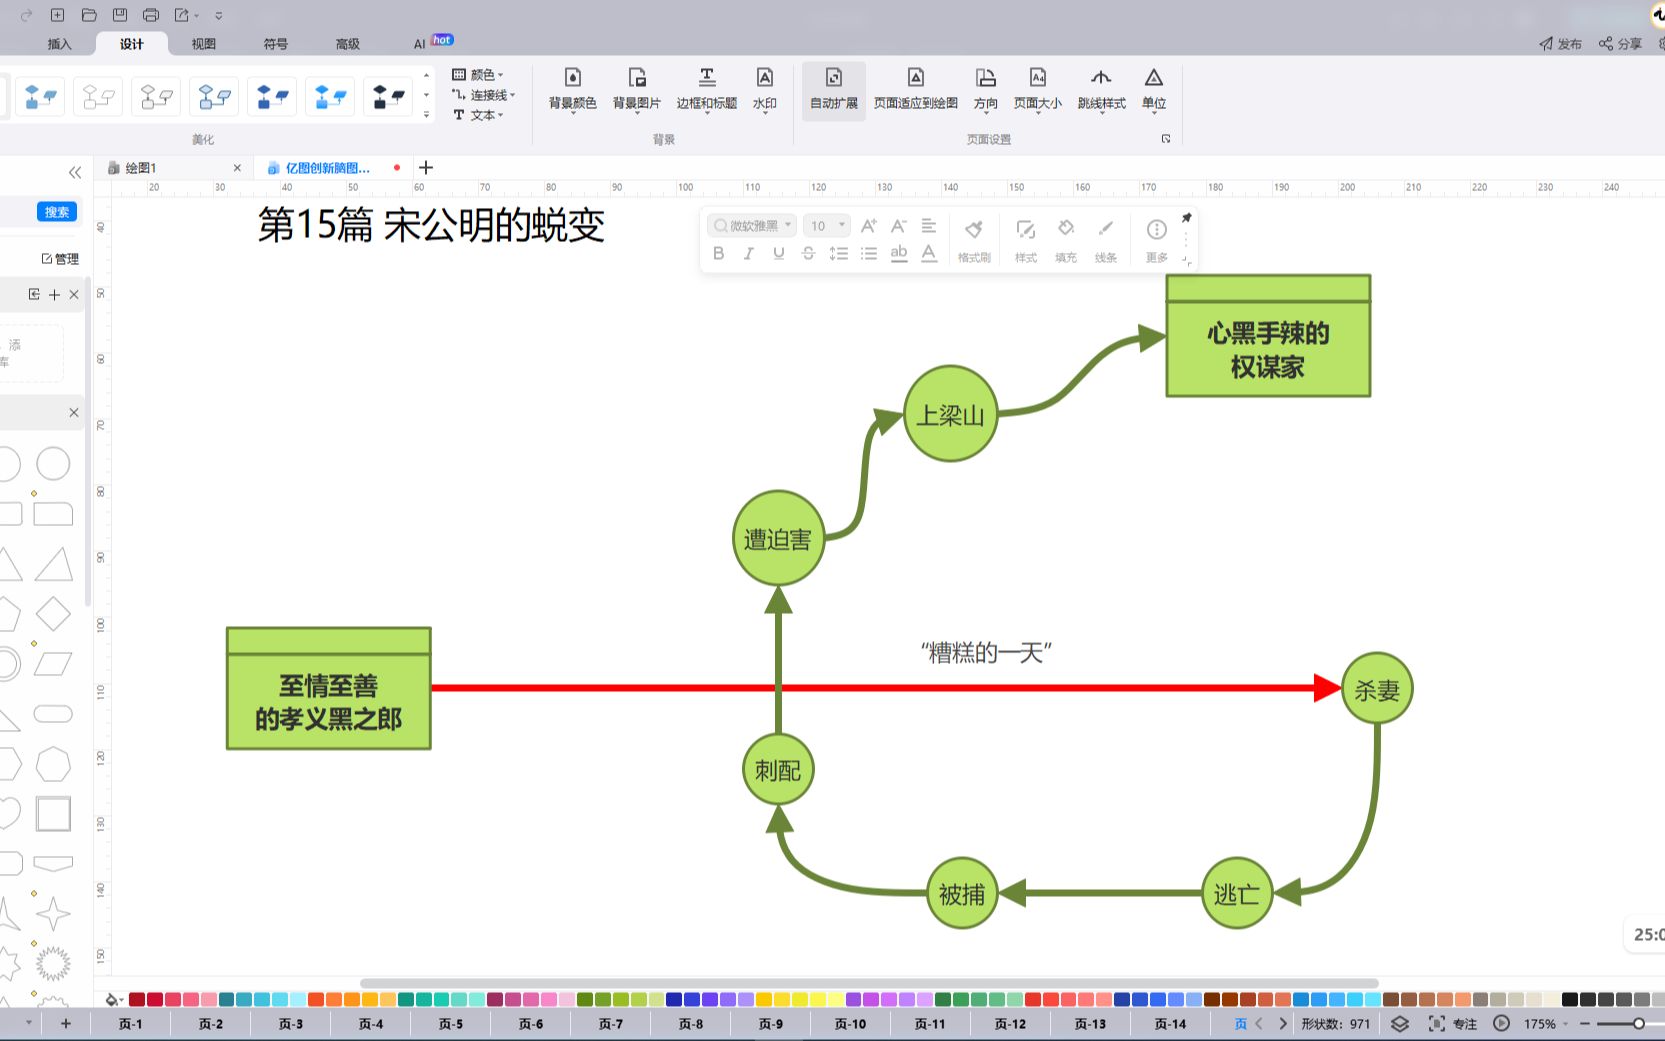
Task: Click 页面适应到绘图 fit page to drawing
Action: pos(916,90)
